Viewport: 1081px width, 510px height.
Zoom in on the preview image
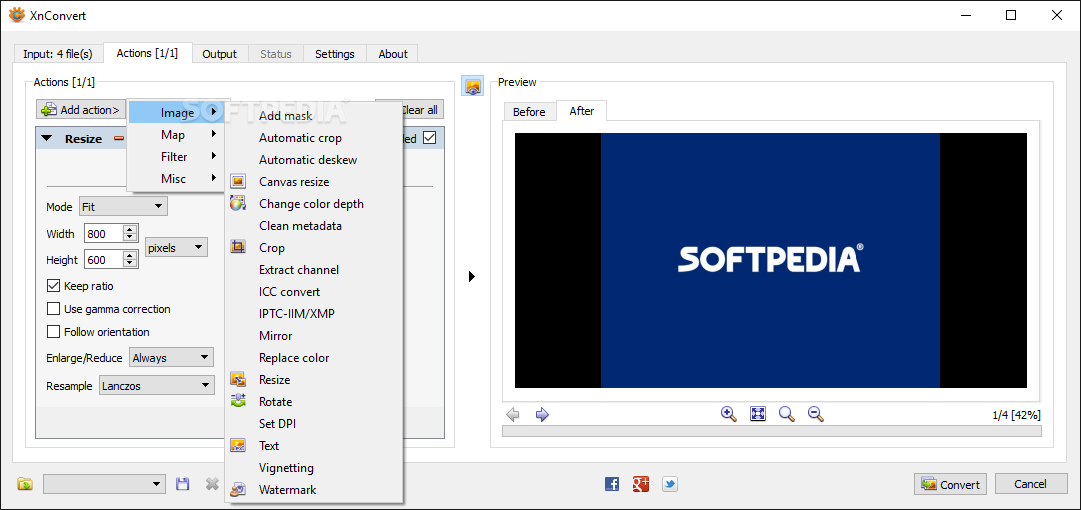728,414
